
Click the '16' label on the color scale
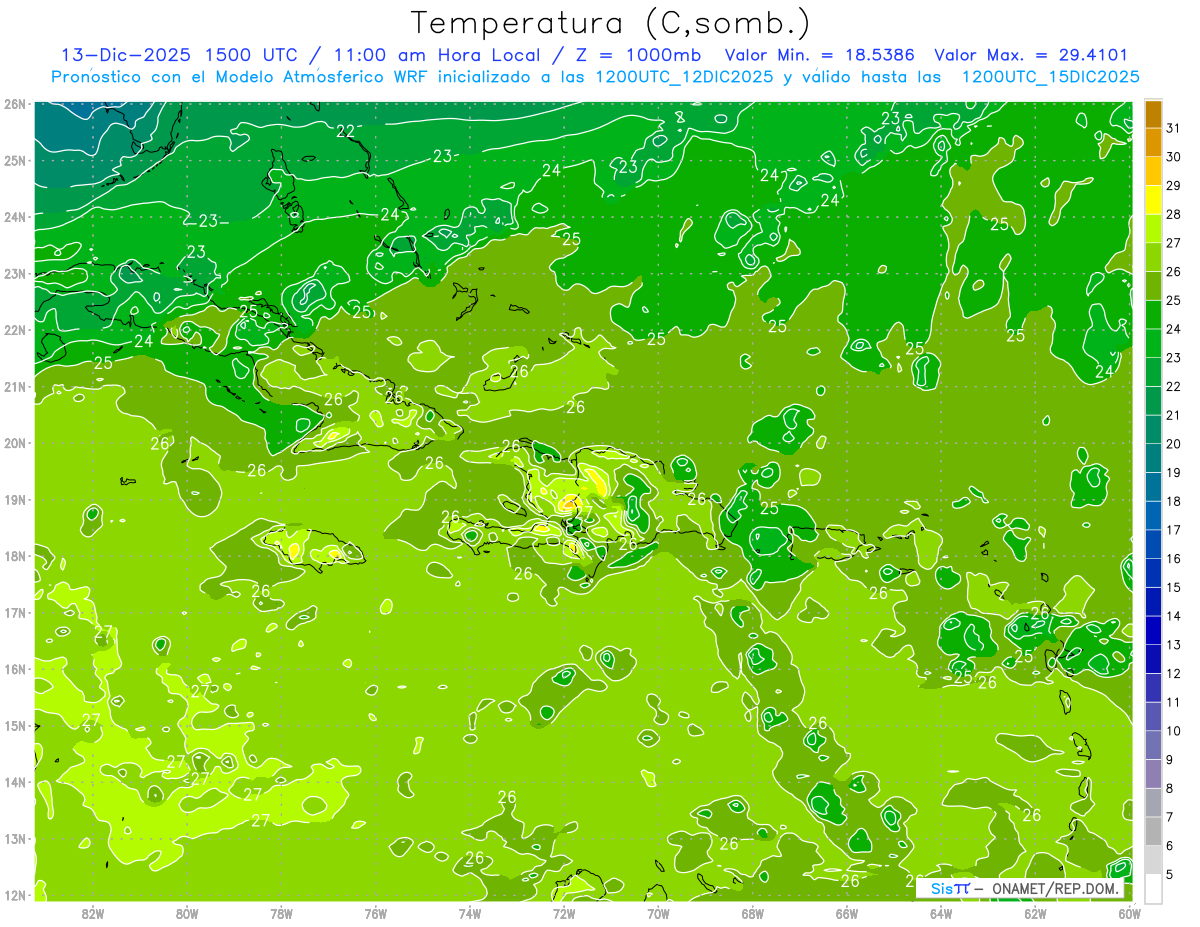[x=1173, y=559]
